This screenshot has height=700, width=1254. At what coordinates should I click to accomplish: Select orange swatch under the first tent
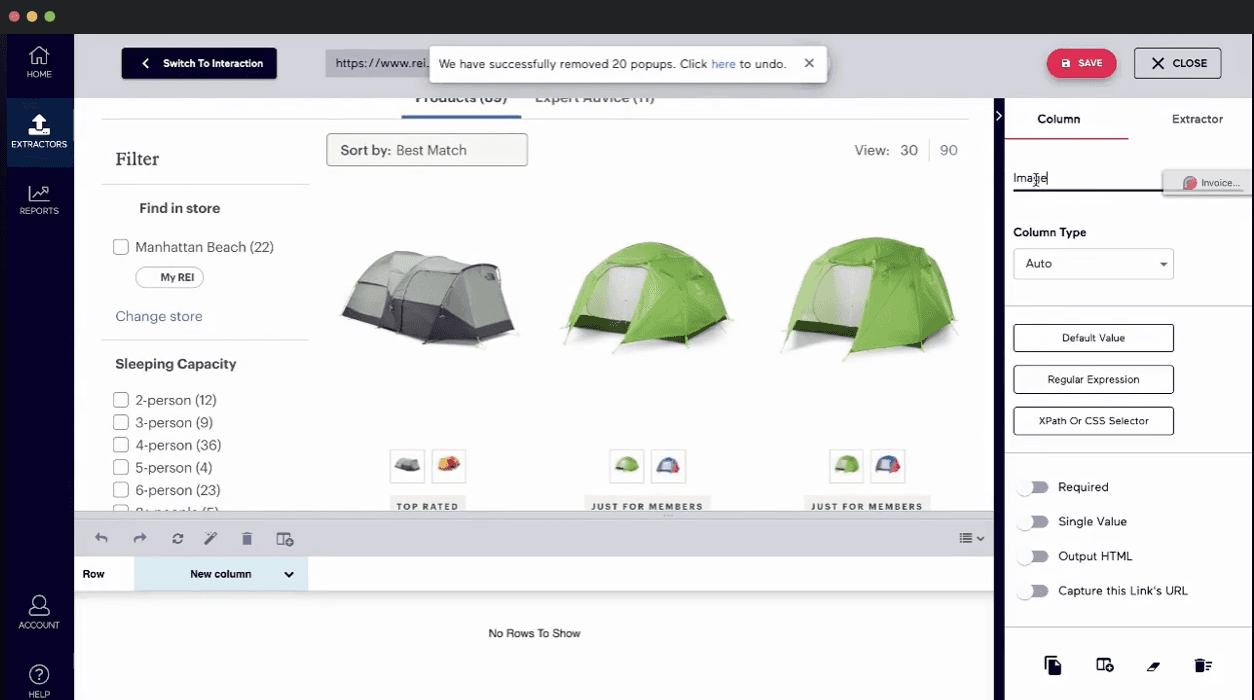pos(449,465)
